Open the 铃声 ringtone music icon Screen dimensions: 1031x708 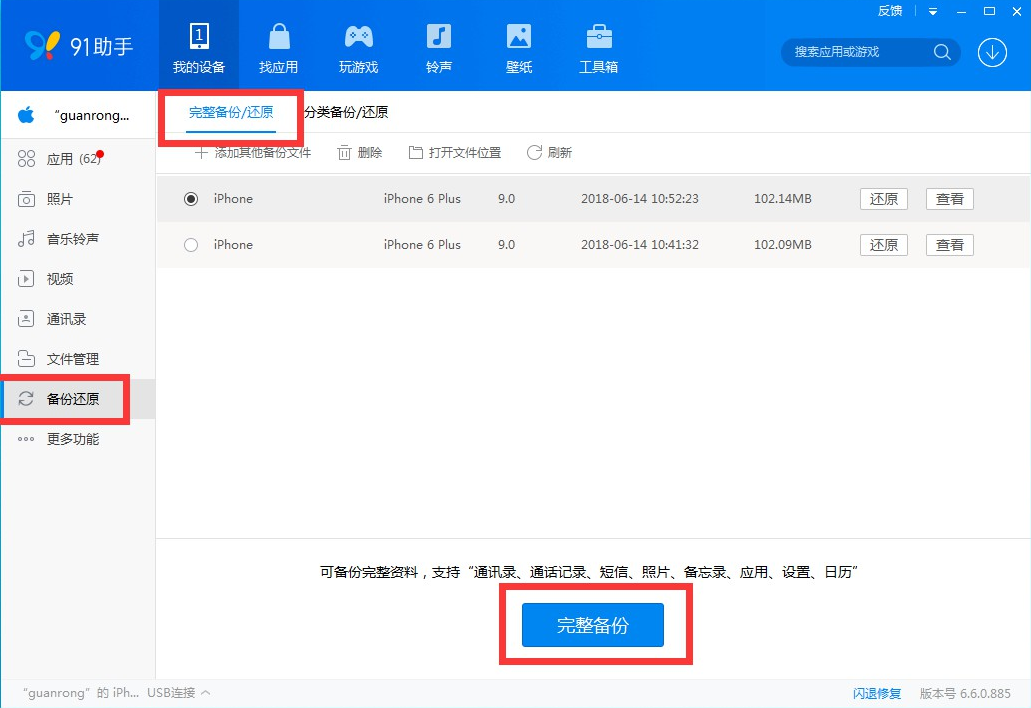pos(438,38)
